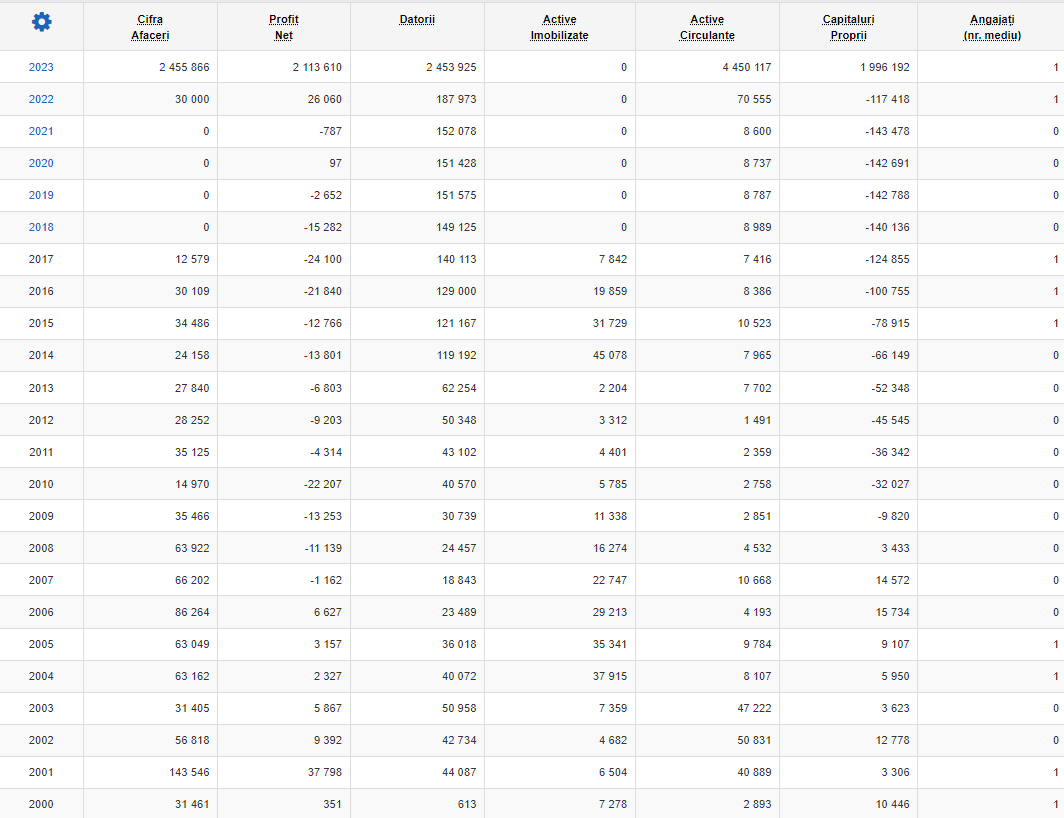Open the 2018 year link
The width and height of the screenshot is (1064, 818).
point(41,227)
